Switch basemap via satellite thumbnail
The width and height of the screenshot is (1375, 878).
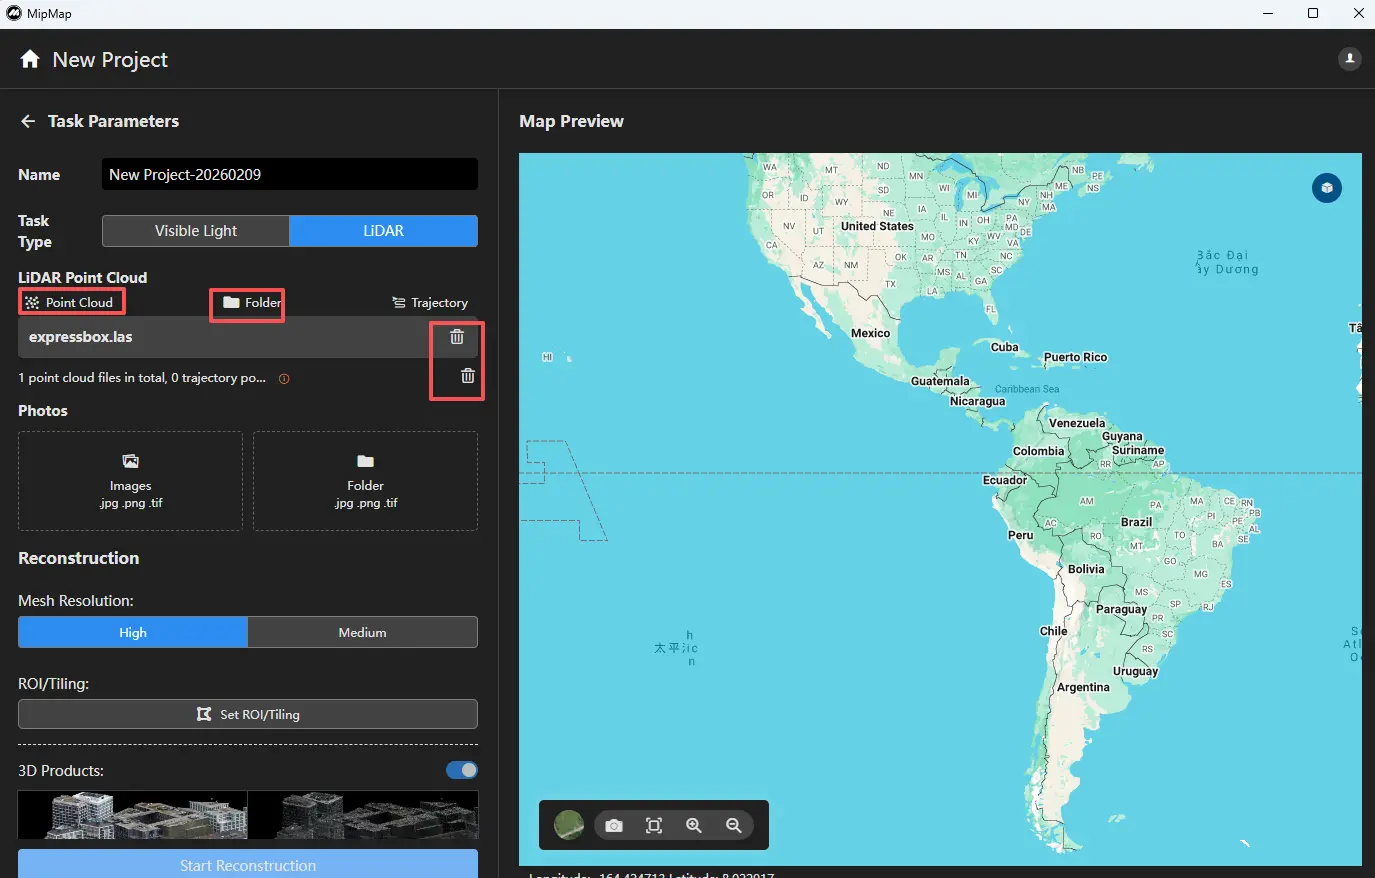pos(569,825)
